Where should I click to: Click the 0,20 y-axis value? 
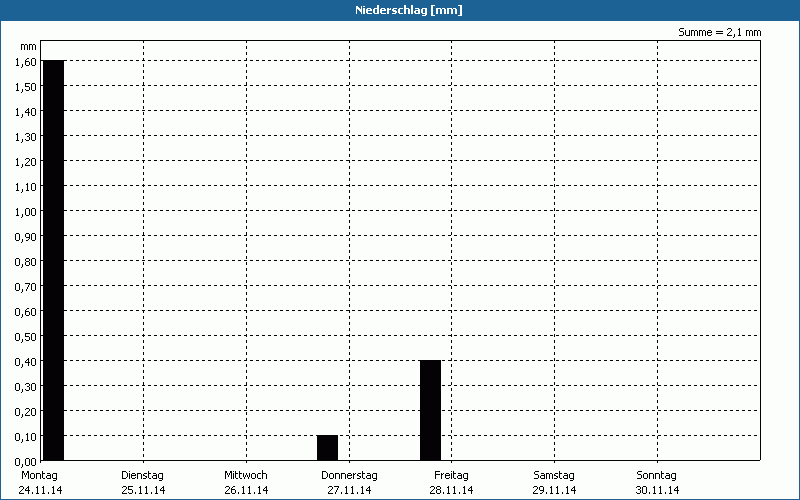tap(26, 412)
